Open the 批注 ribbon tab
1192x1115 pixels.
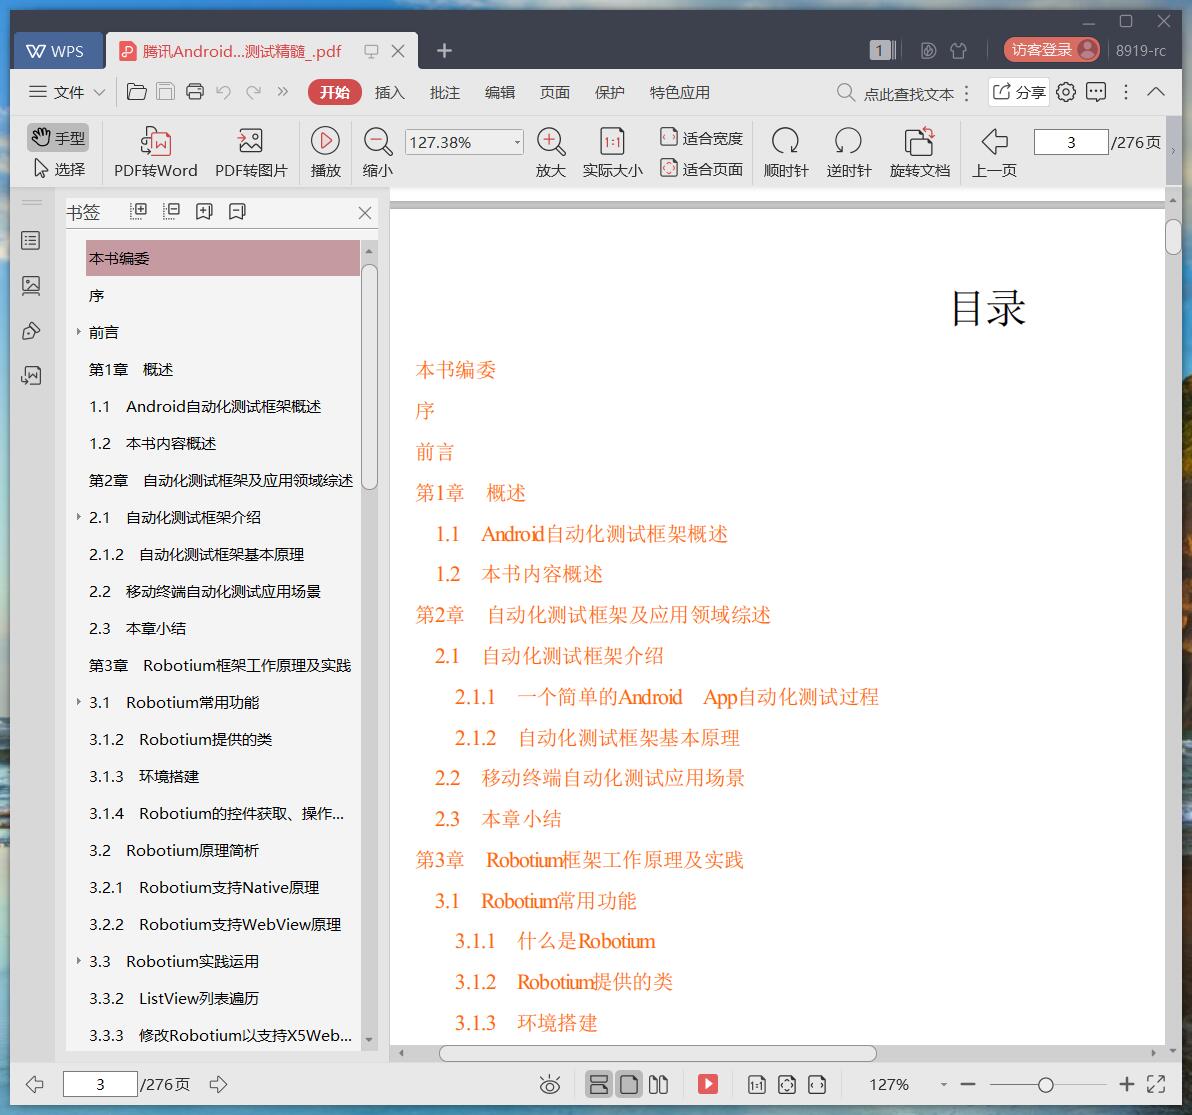tap(445, 92)
